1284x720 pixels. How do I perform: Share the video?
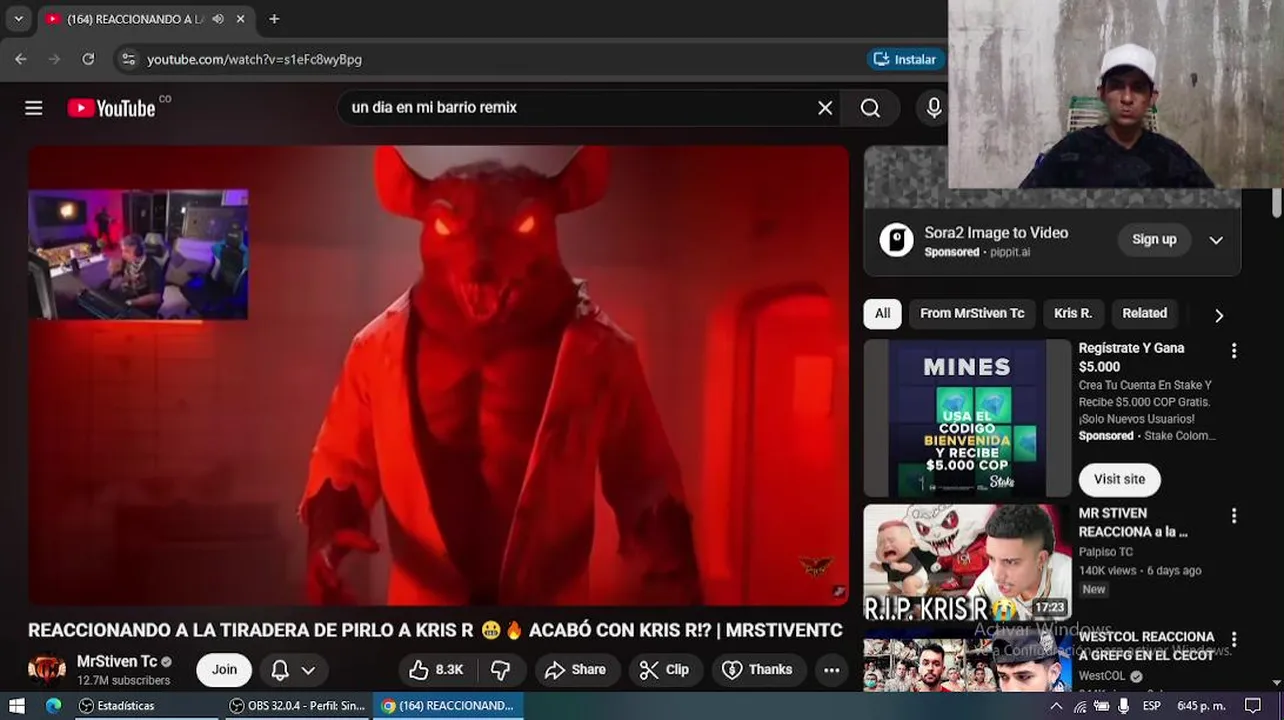575,670
